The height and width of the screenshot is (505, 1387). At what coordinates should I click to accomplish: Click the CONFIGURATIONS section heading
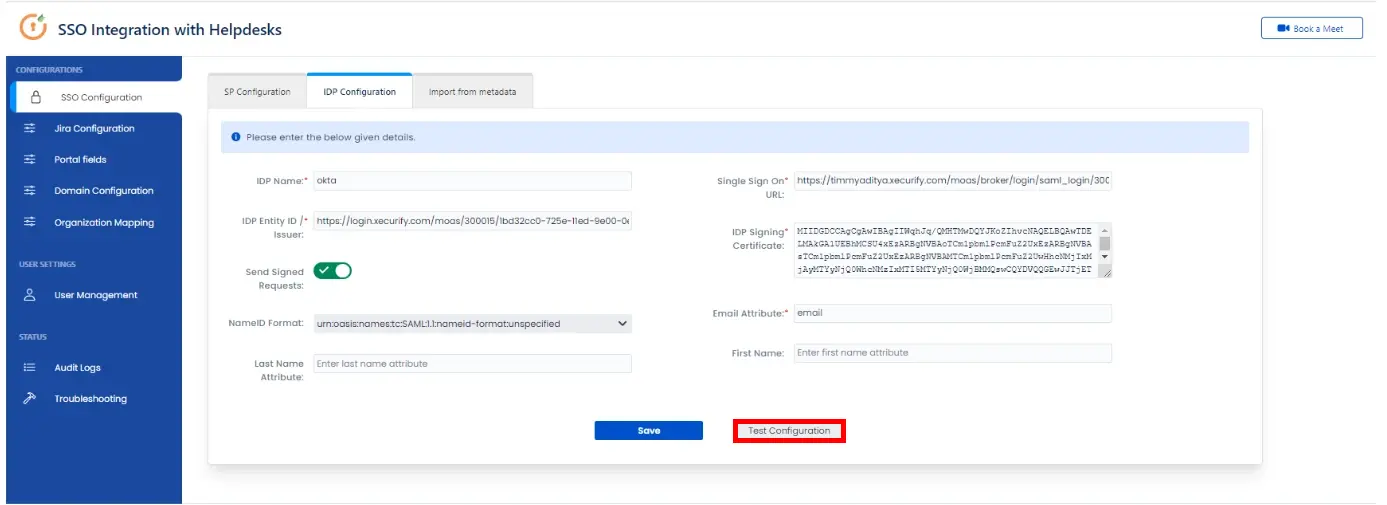(x=49, y=70)
